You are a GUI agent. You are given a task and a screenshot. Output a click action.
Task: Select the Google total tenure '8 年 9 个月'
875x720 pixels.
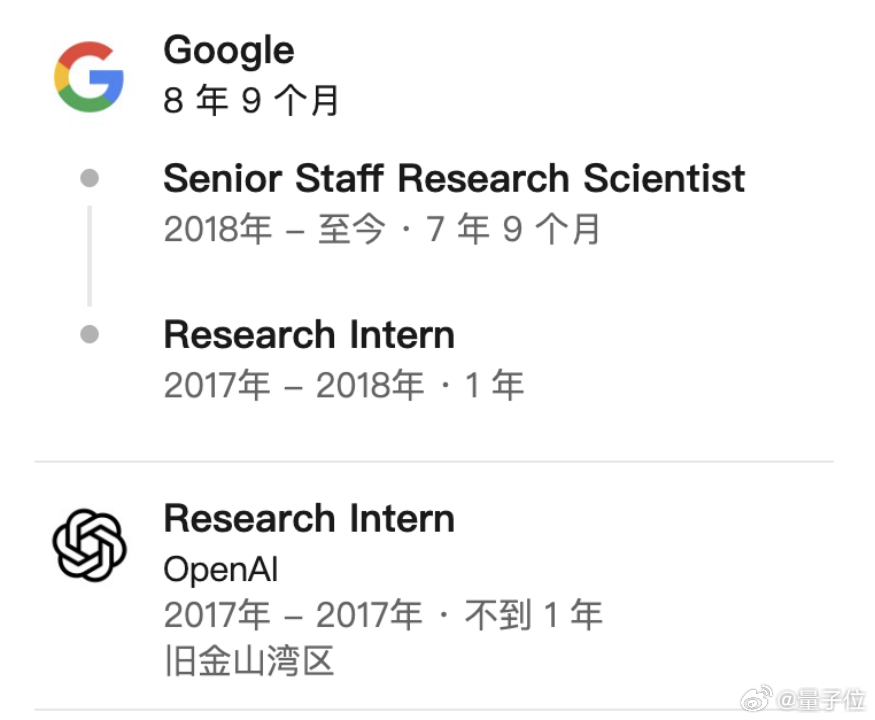(251, 100)
